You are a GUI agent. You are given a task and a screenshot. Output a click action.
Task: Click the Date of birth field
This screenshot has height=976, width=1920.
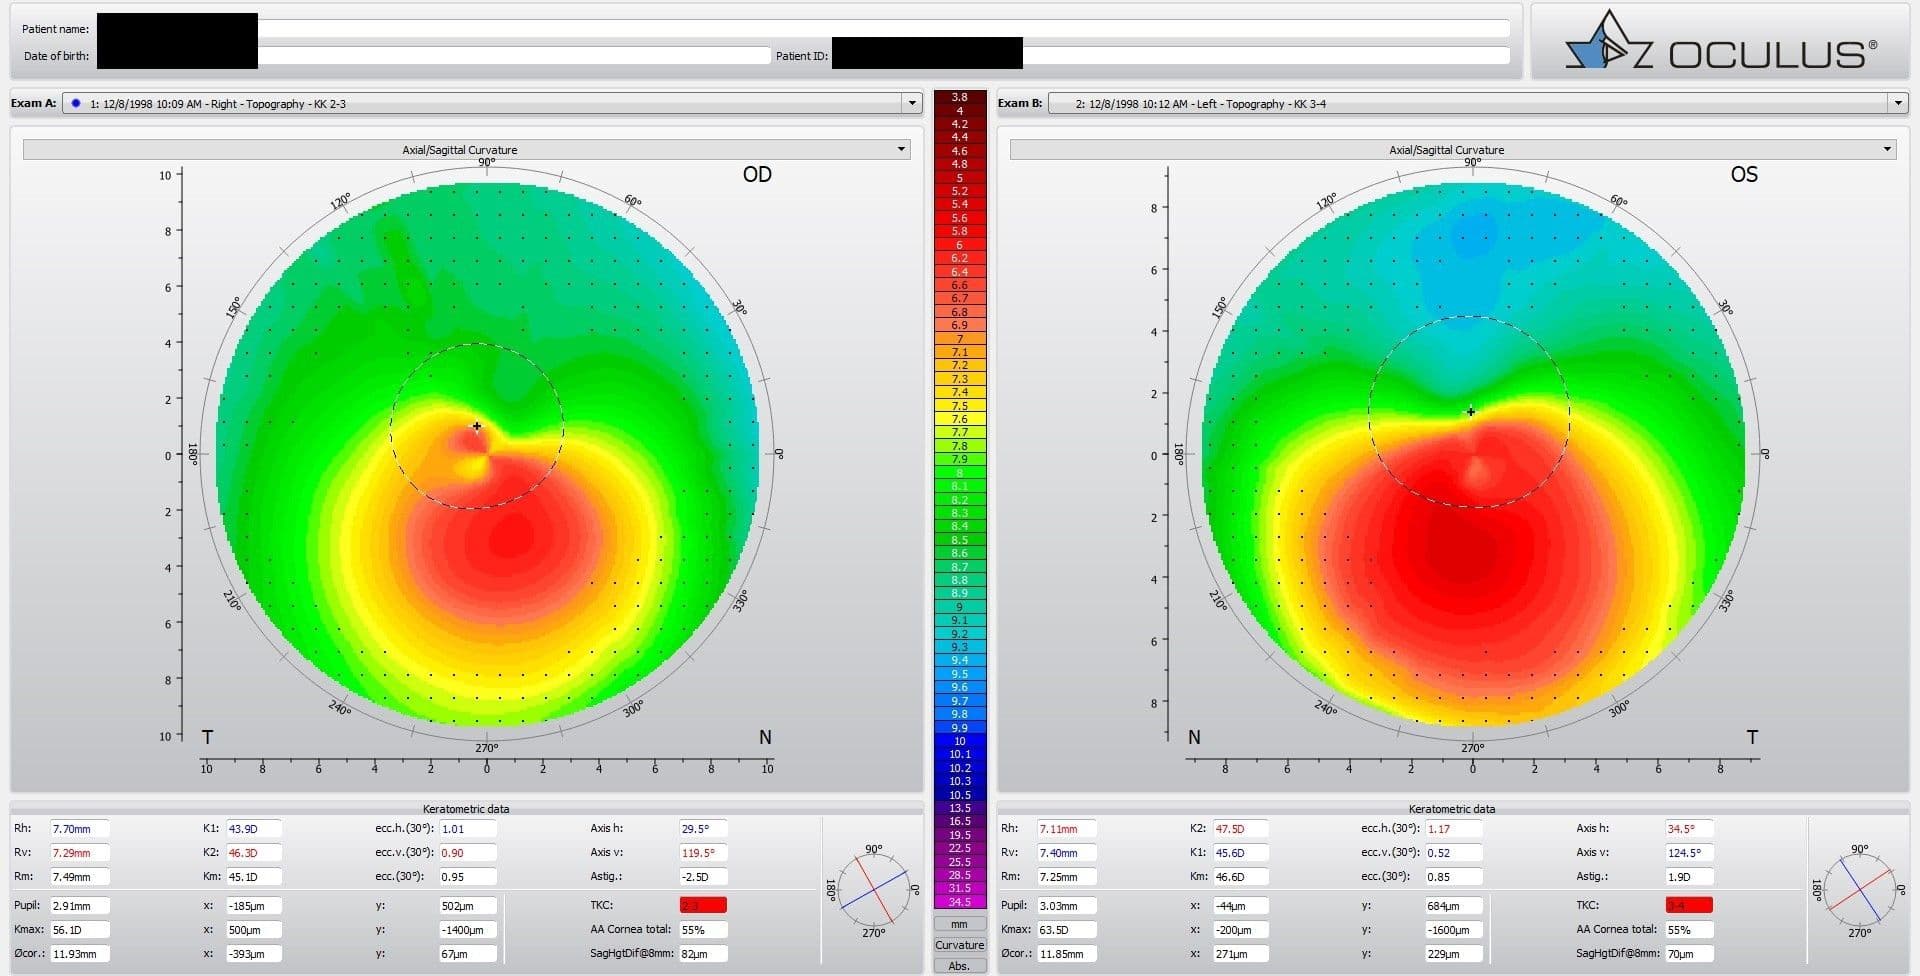pos(434,55)
